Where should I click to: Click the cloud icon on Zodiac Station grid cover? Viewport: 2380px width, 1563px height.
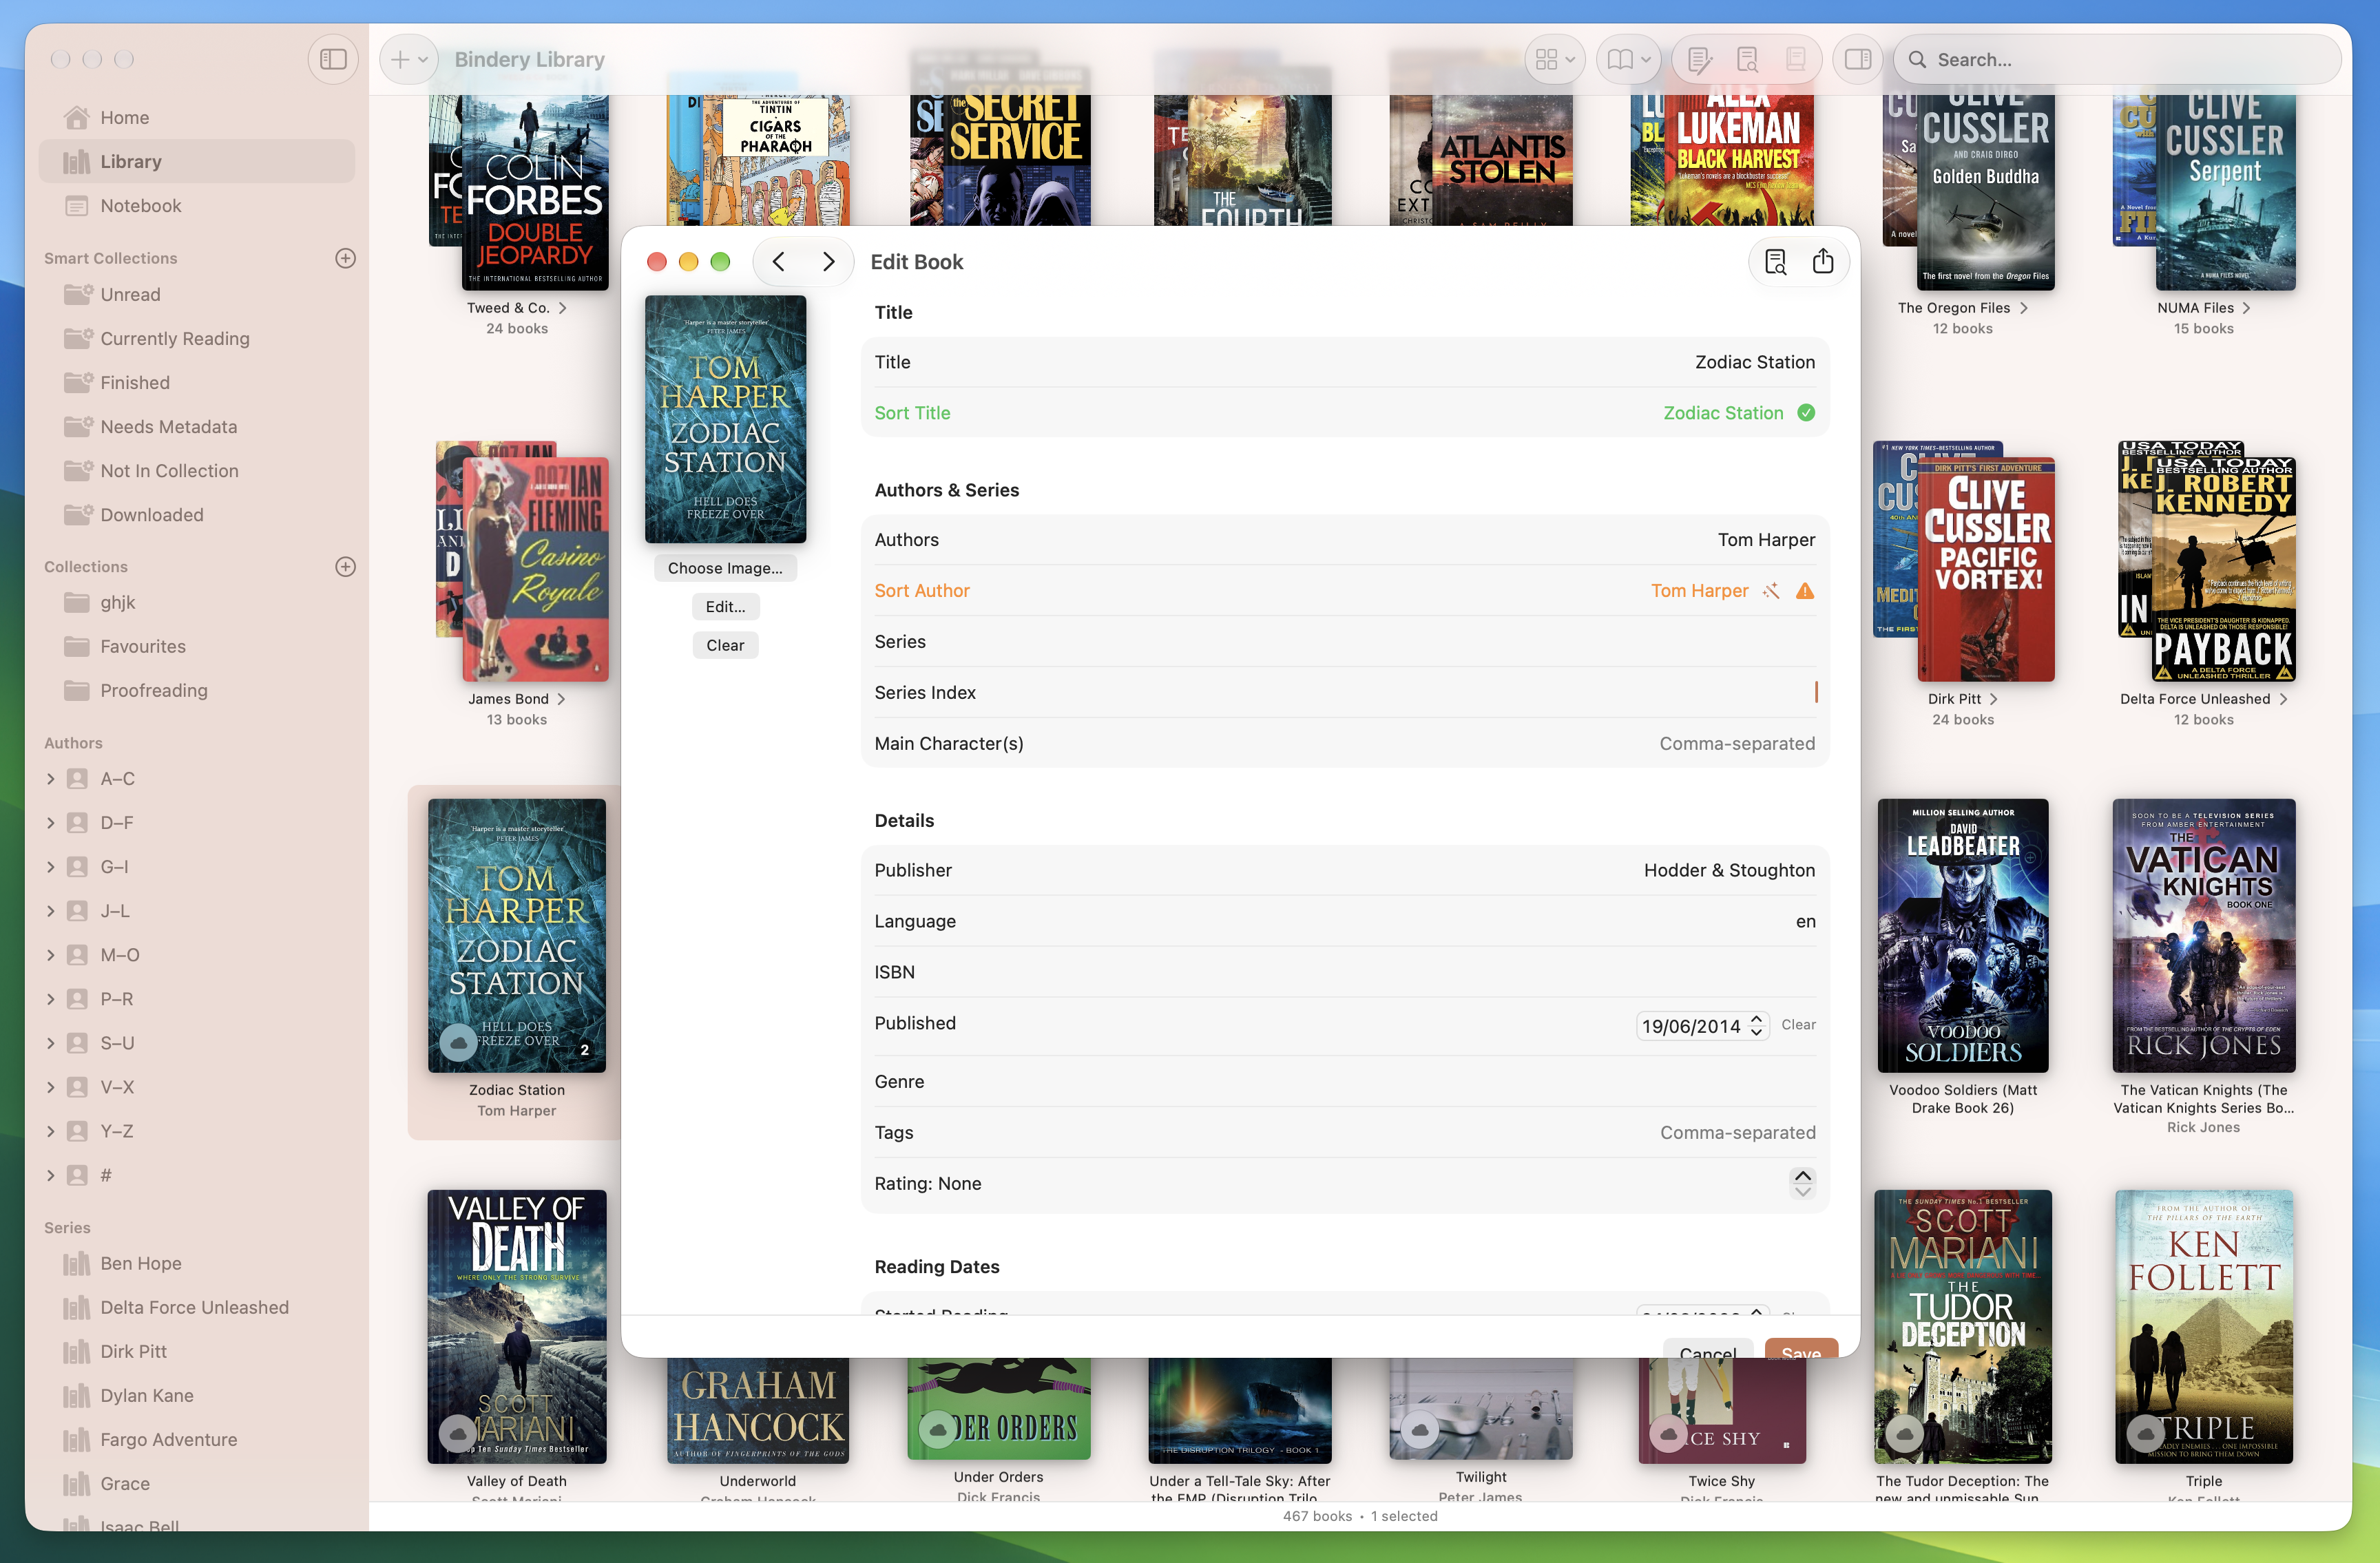point(458,1043)
